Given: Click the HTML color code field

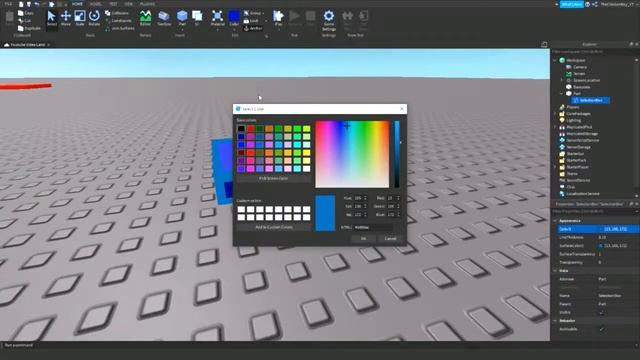Looking at the screenshot, I should pyautogui.click(x=373, y=227).
